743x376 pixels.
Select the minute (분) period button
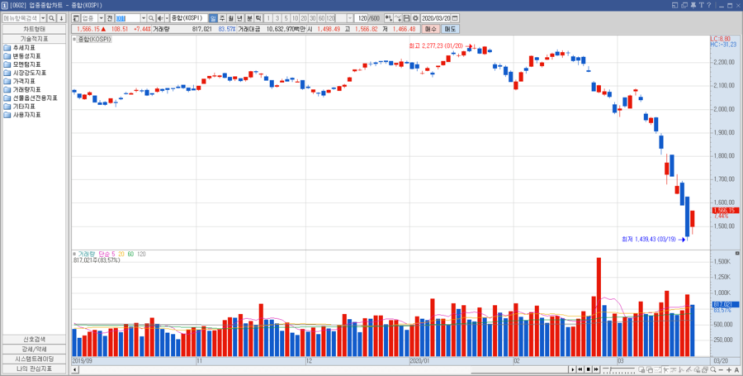click(249, 18)
